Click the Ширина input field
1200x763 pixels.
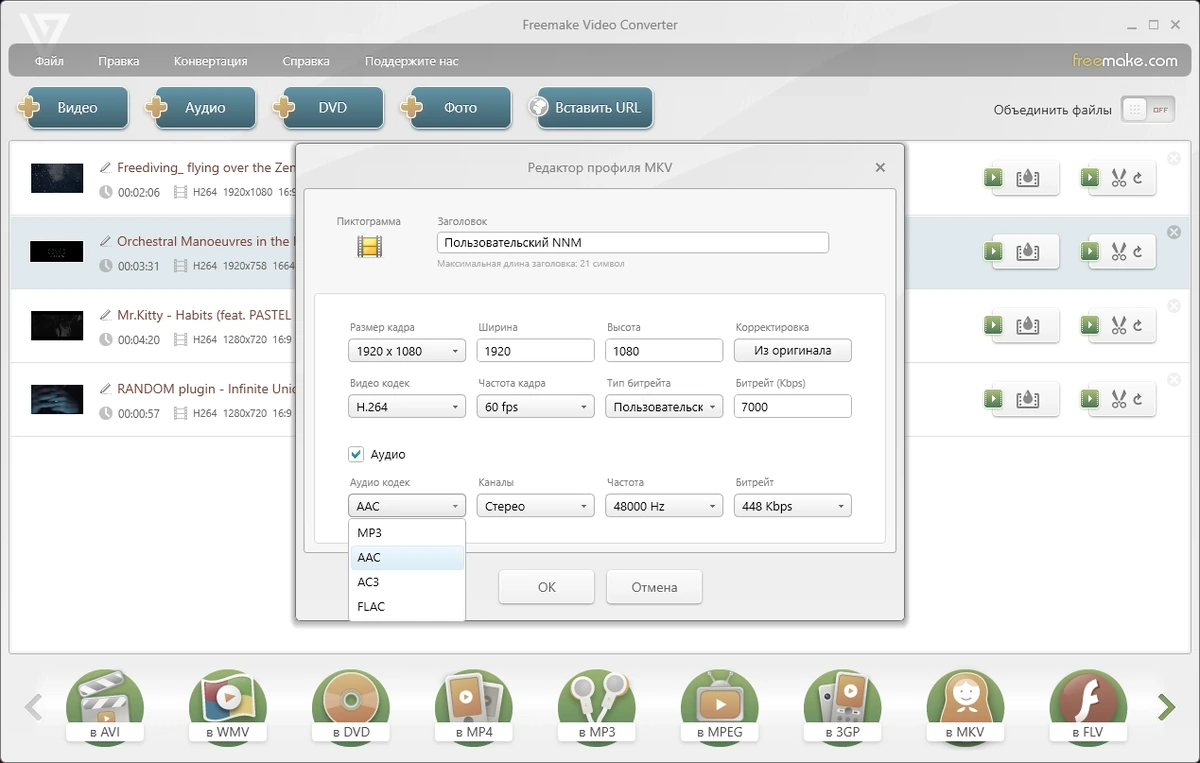(536, 351)
